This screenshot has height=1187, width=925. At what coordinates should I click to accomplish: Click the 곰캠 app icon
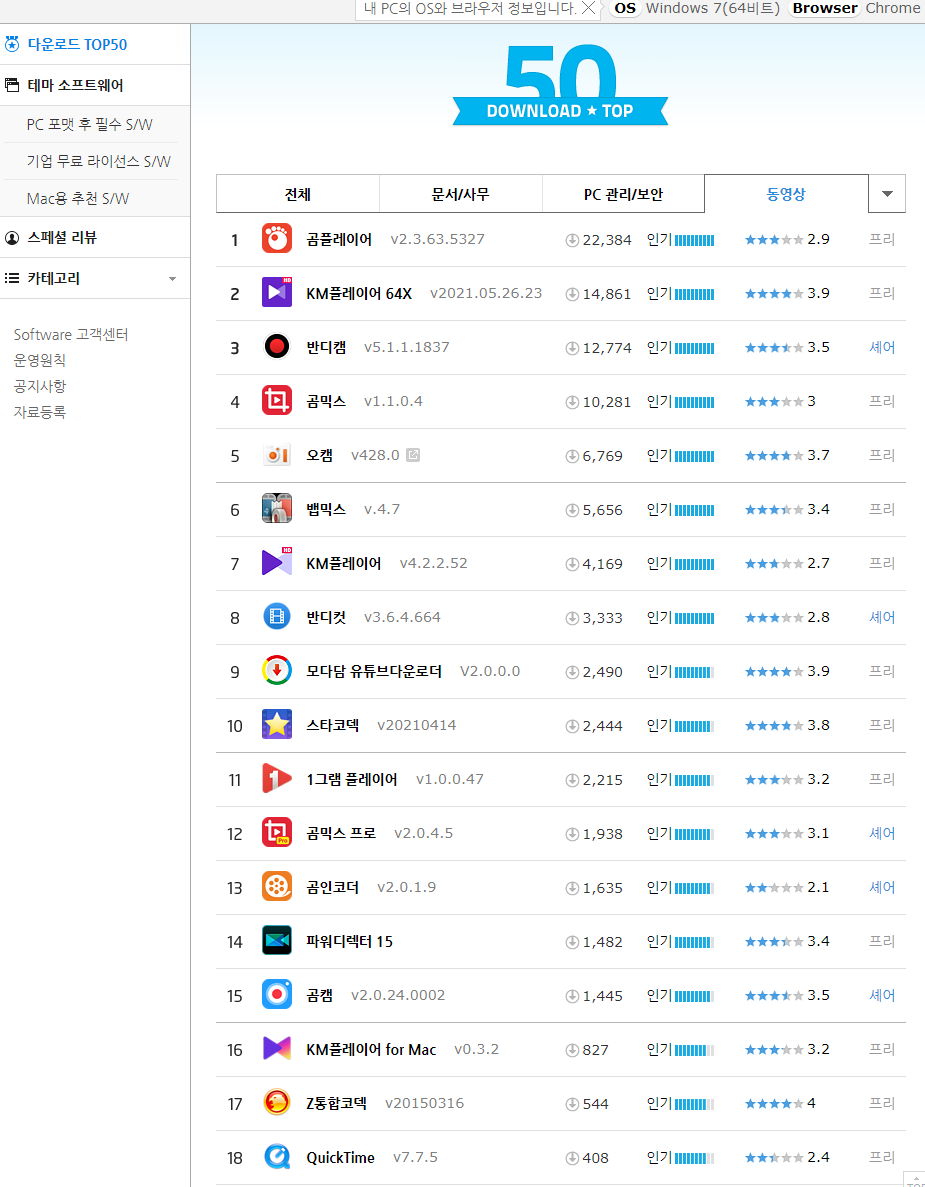[x=276, y=995]
